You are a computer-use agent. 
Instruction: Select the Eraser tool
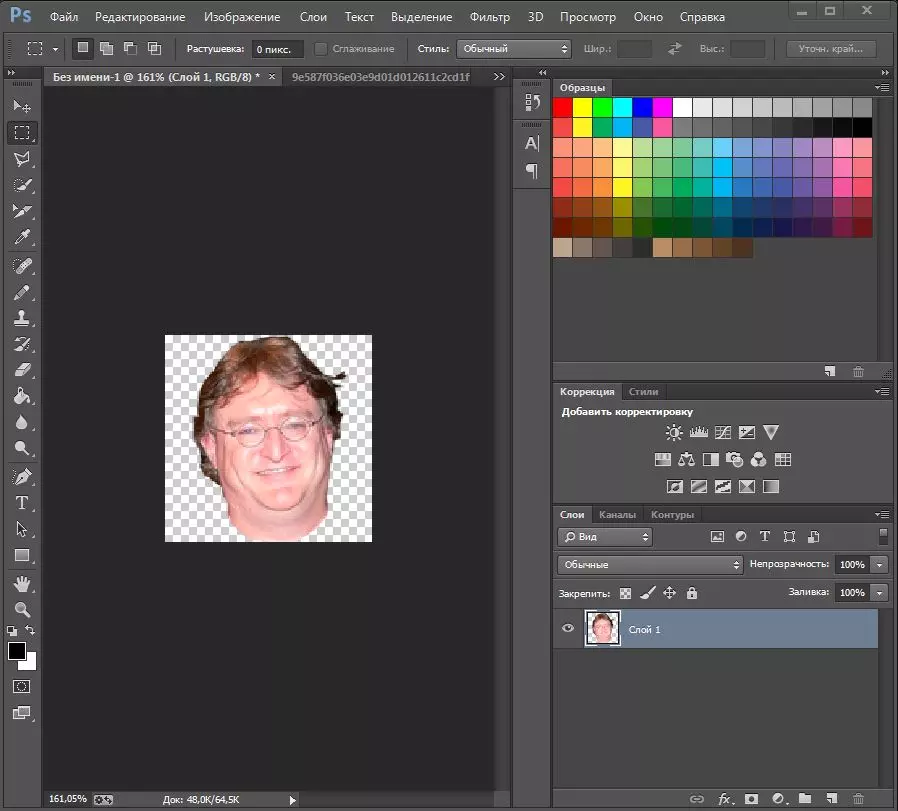22,370
